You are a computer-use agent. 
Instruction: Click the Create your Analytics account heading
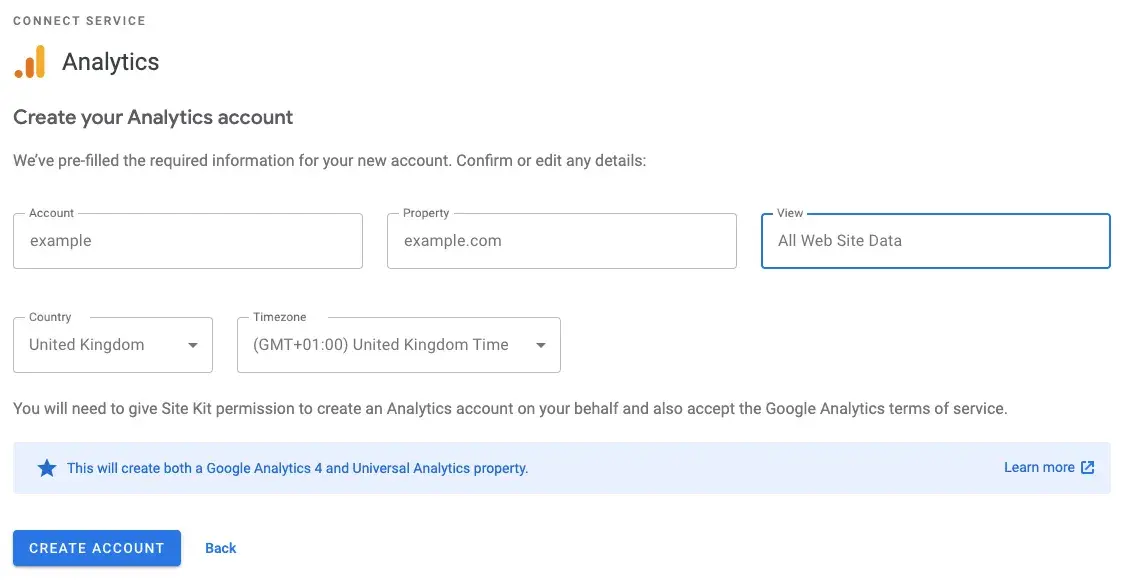tap(153, 117)
